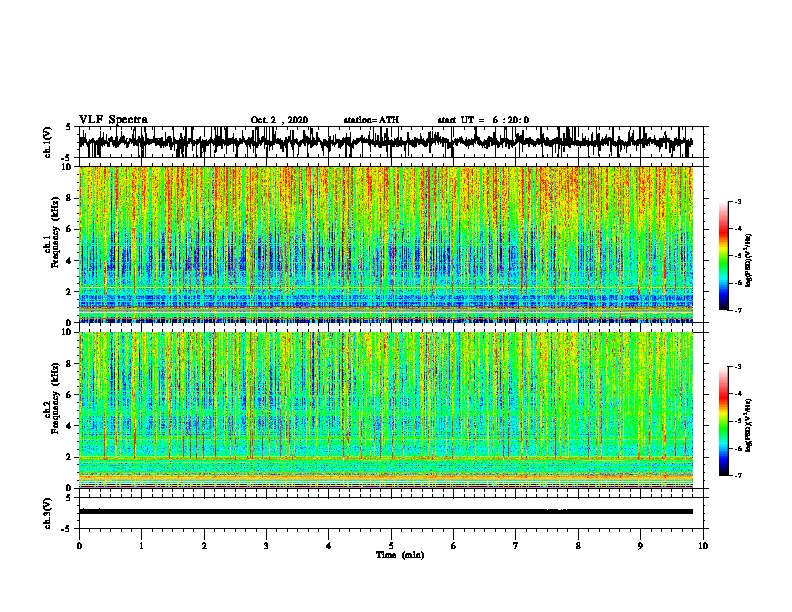Click the date label 'Oct. 2 , 2020'
Viewport: 792px width, 612px height.
(x=279, y=120)
